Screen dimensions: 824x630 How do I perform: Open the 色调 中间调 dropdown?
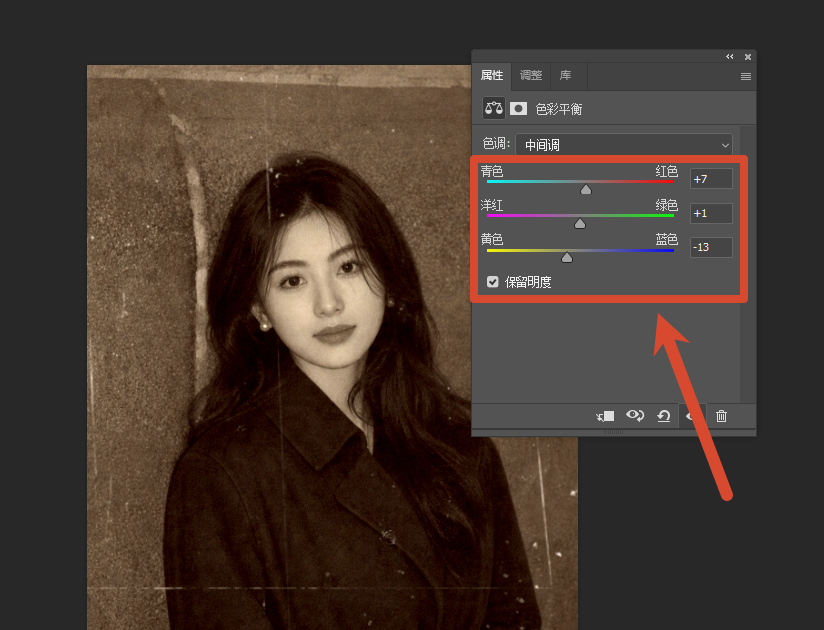click(624, 144)
